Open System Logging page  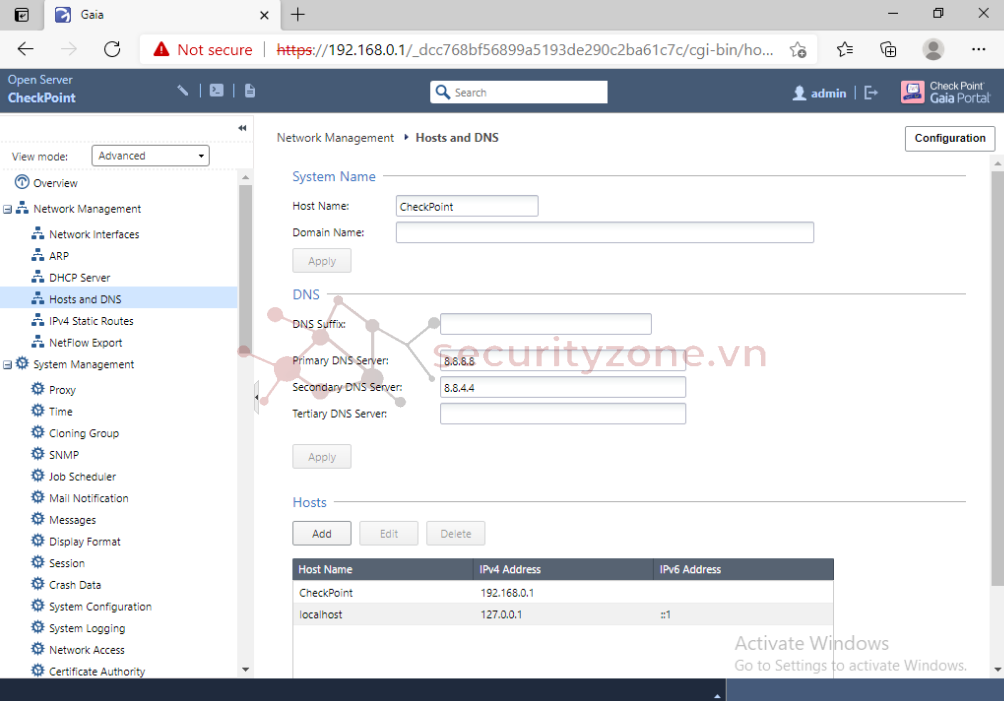(x=87, y=629)
